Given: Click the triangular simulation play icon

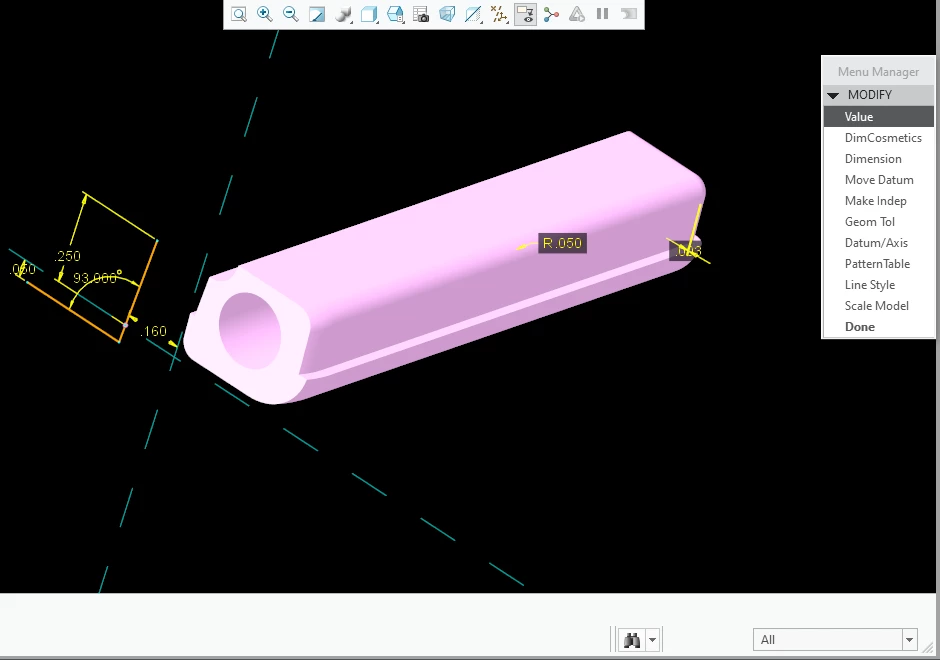Looking at the screenshot, I should pos(577,14).
